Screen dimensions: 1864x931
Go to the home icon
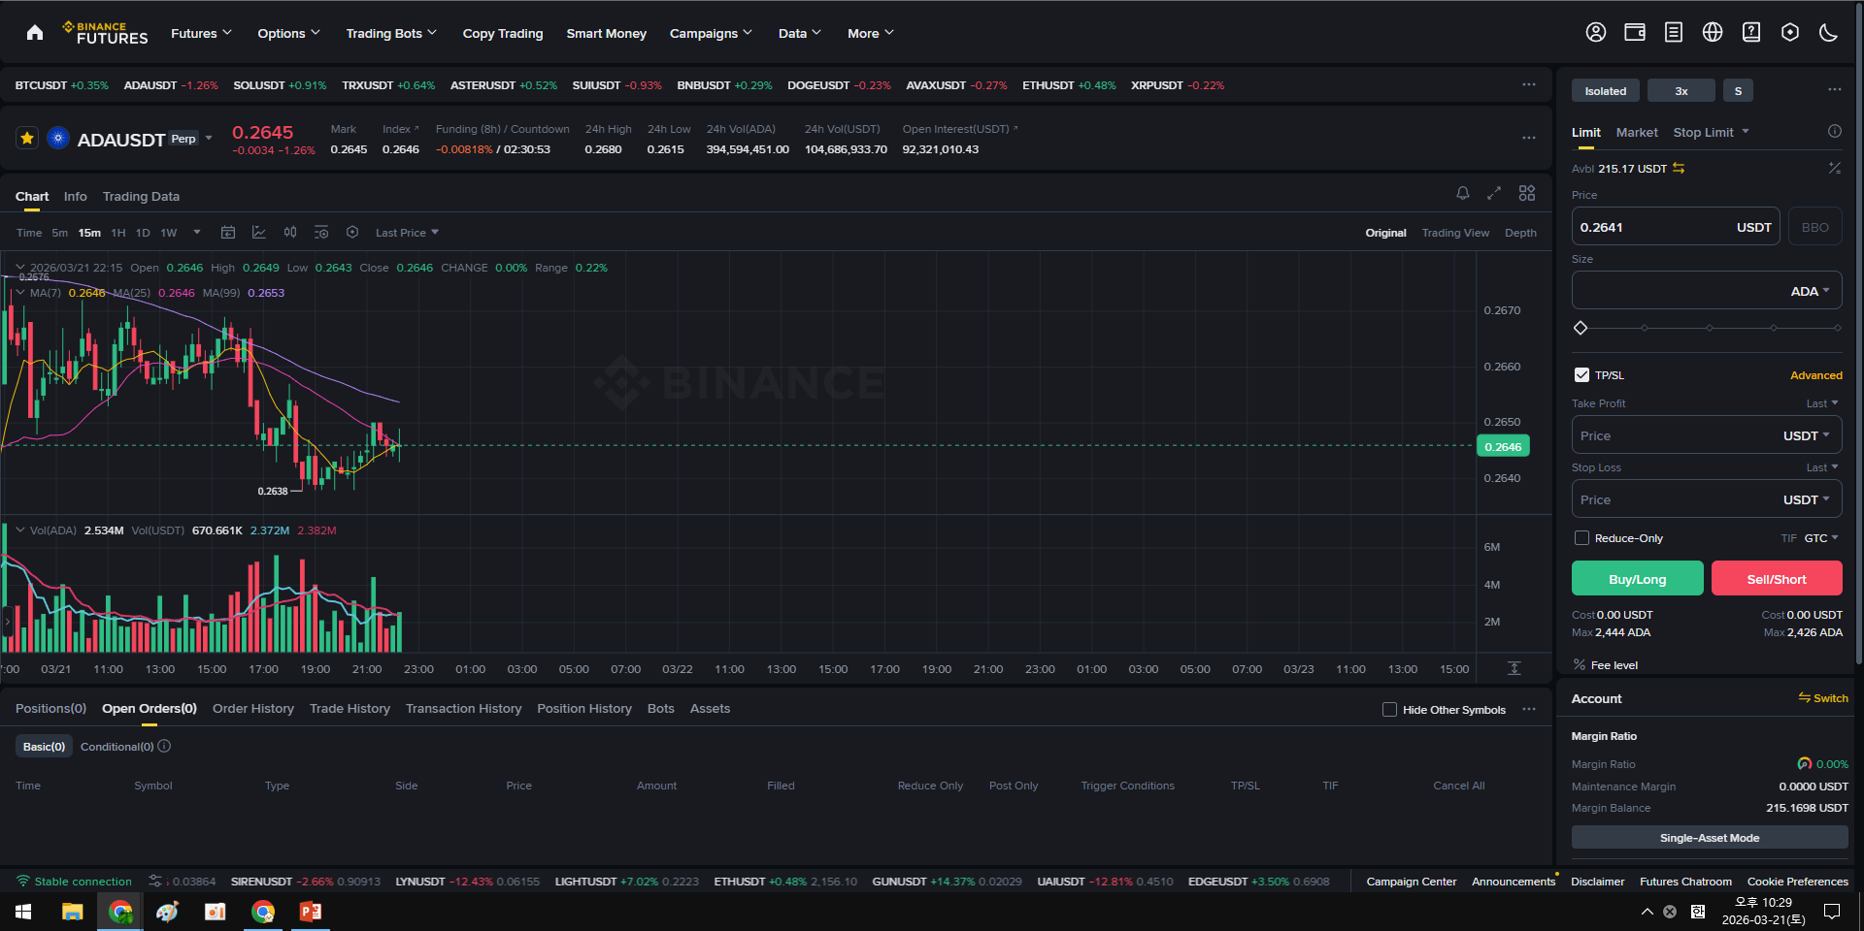(35, 33)
